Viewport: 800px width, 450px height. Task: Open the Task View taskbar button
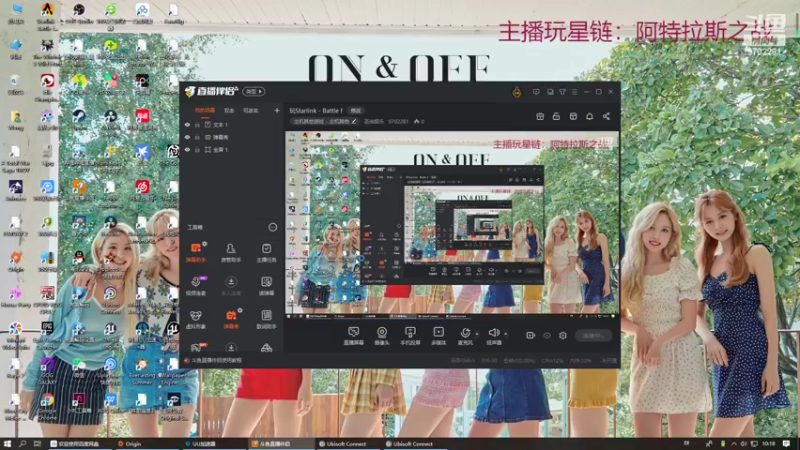click(x=37, y=443)
